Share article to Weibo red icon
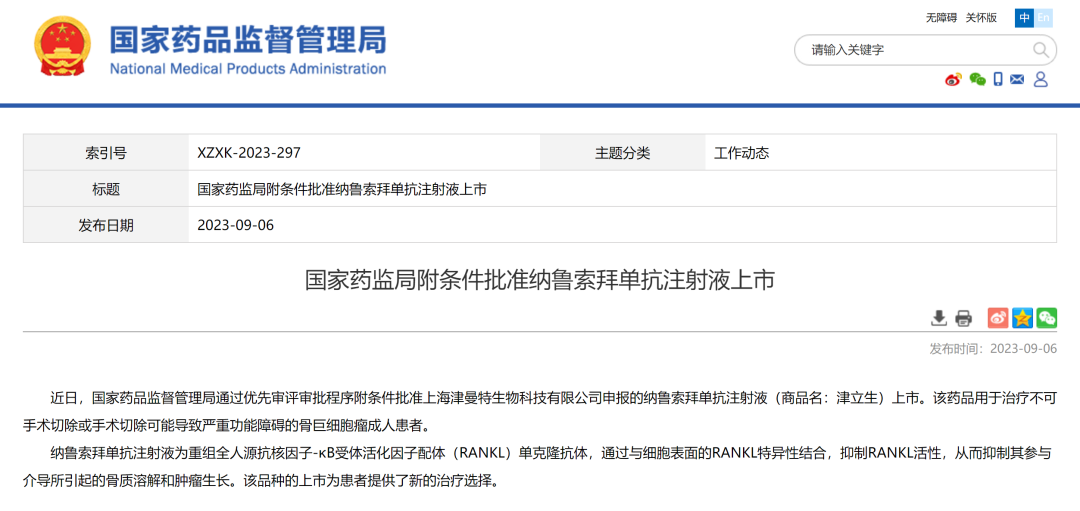The height and width of the screenshot is (511, 1080). point(998,317)
